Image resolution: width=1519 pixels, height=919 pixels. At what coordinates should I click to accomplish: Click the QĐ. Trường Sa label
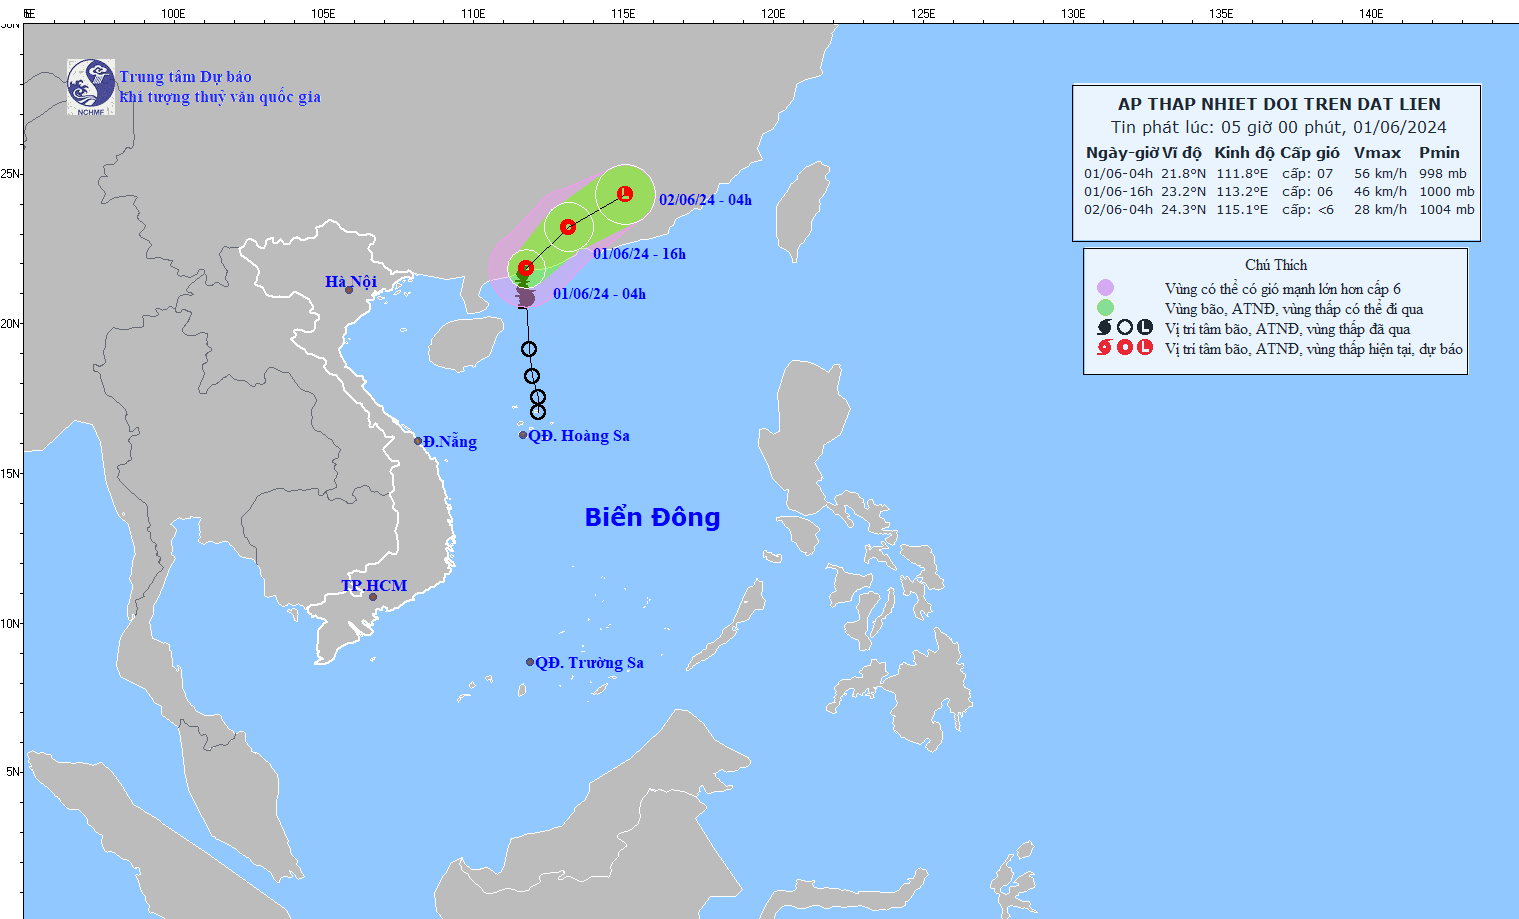(588, 662)
